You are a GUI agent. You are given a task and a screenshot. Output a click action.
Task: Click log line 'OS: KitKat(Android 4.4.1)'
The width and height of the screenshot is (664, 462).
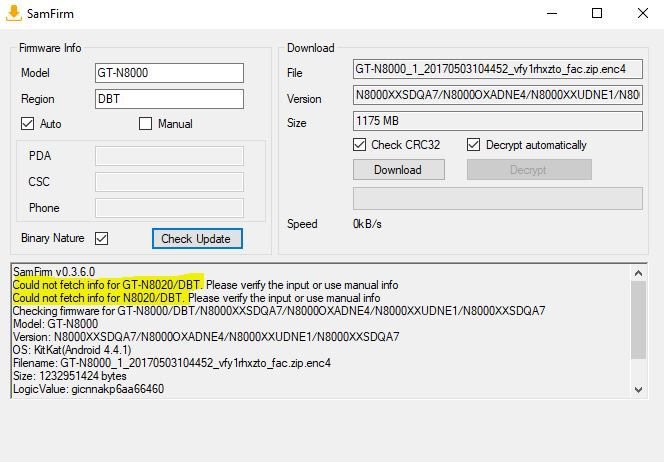tap(72, 350)
